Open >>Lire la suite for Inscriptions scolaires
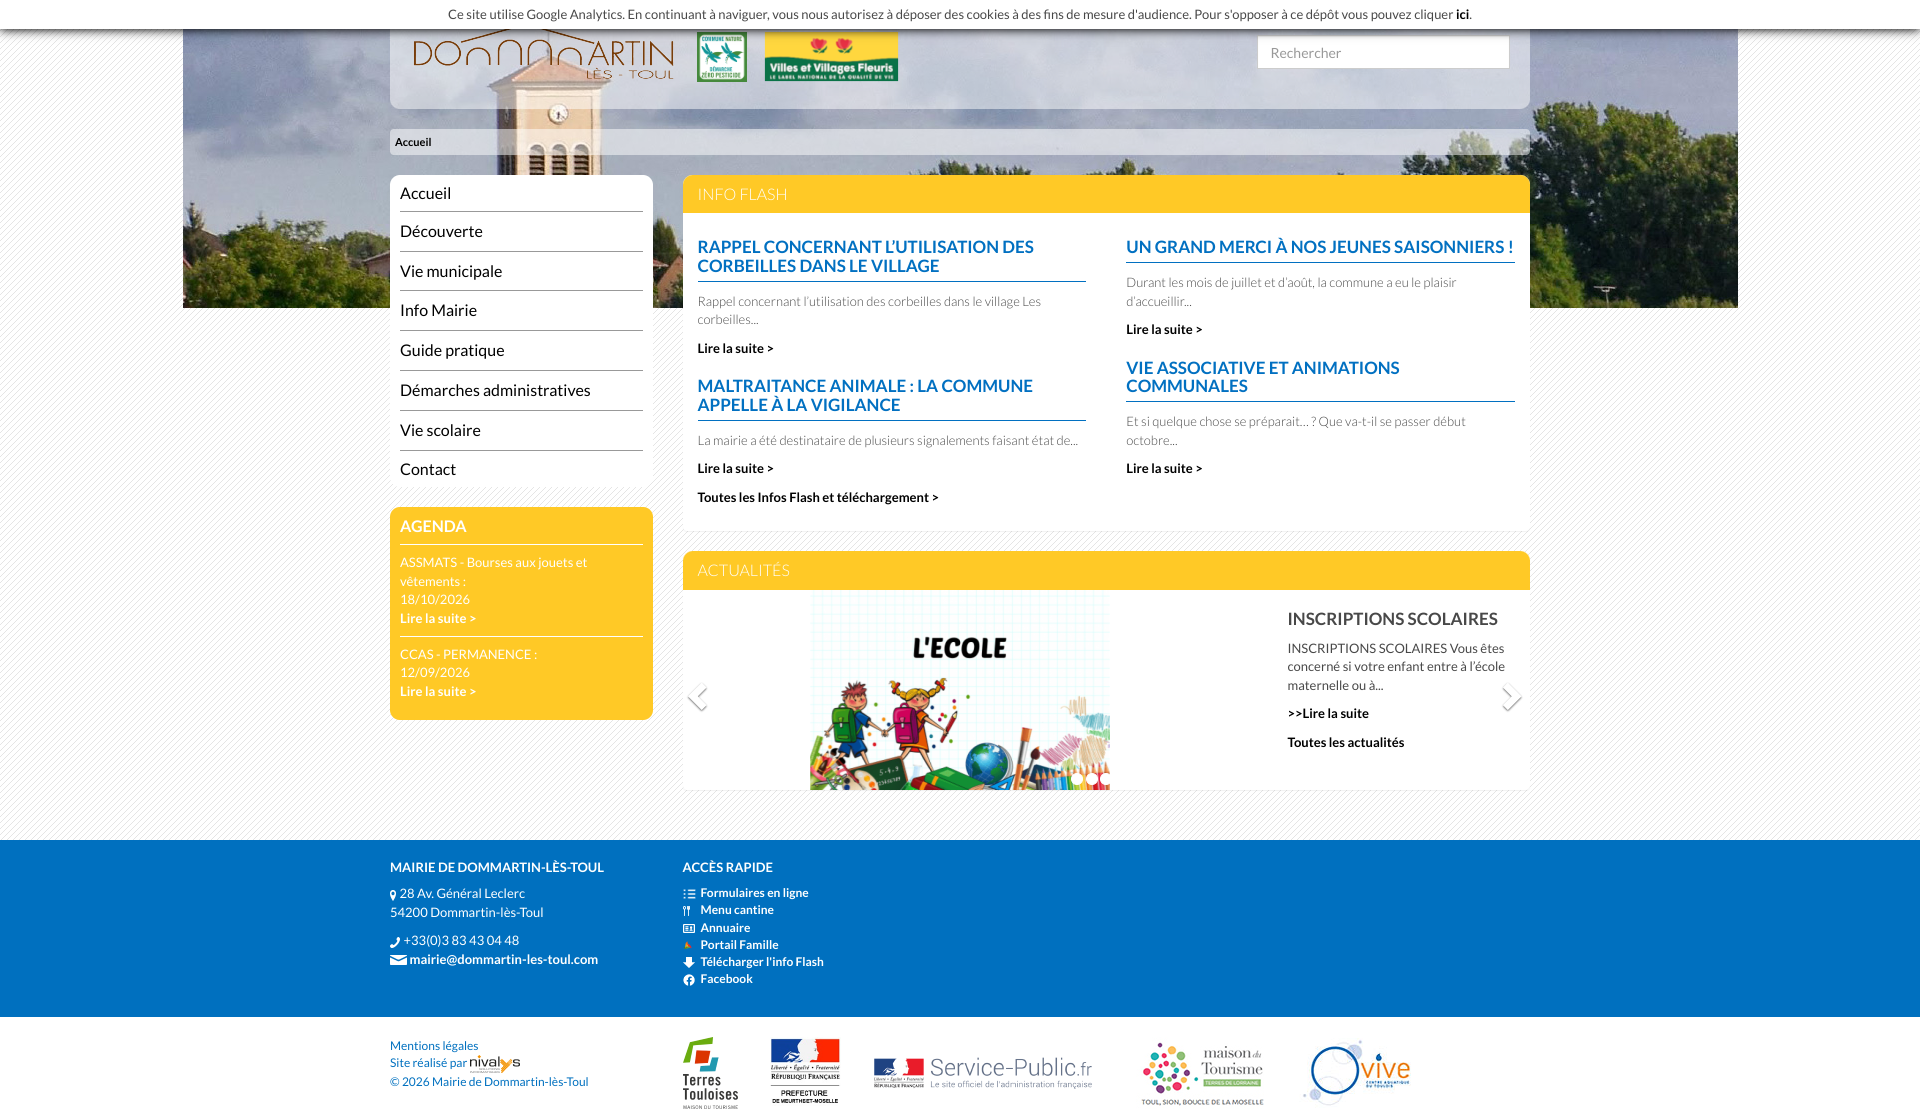Image resolution: width=1920 pixels, height=1119 pixels. click(1328, 713)
